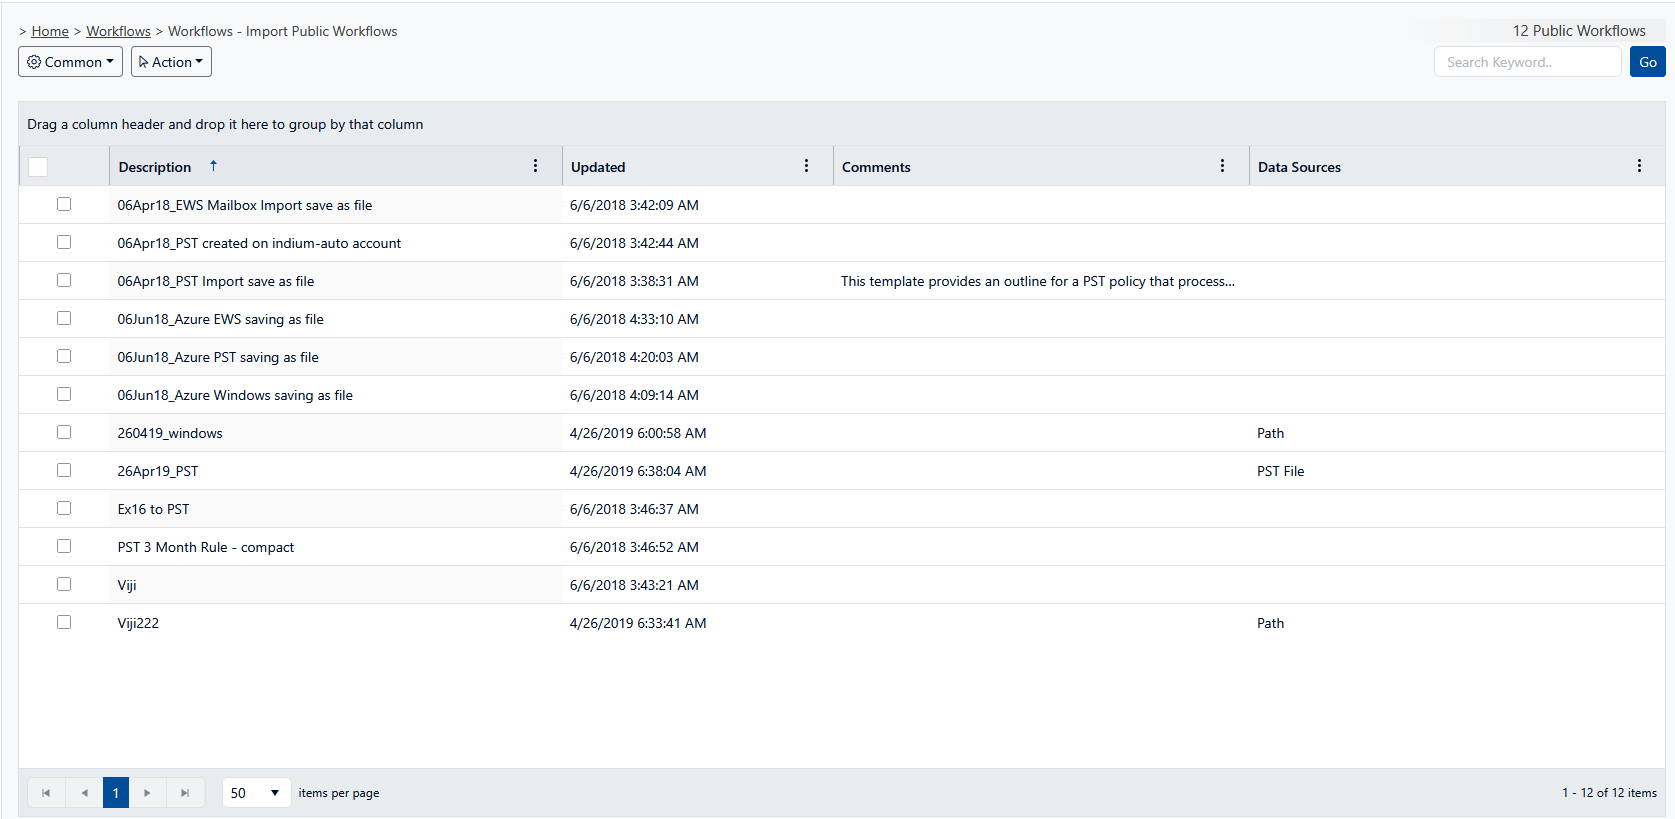Open the items per page dropdown

coord(256,793)
